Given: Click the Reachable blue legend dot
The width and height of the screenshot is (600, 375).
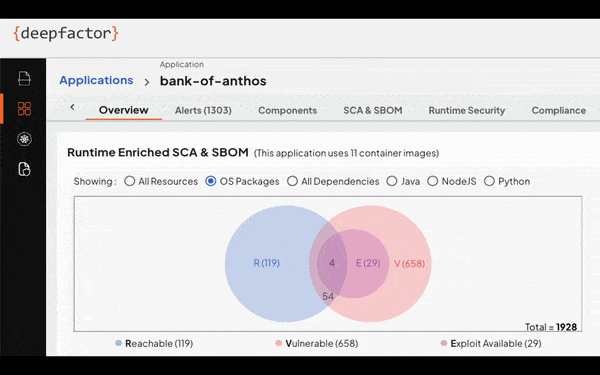Looking at the screenshot, I should pos(119,343).
